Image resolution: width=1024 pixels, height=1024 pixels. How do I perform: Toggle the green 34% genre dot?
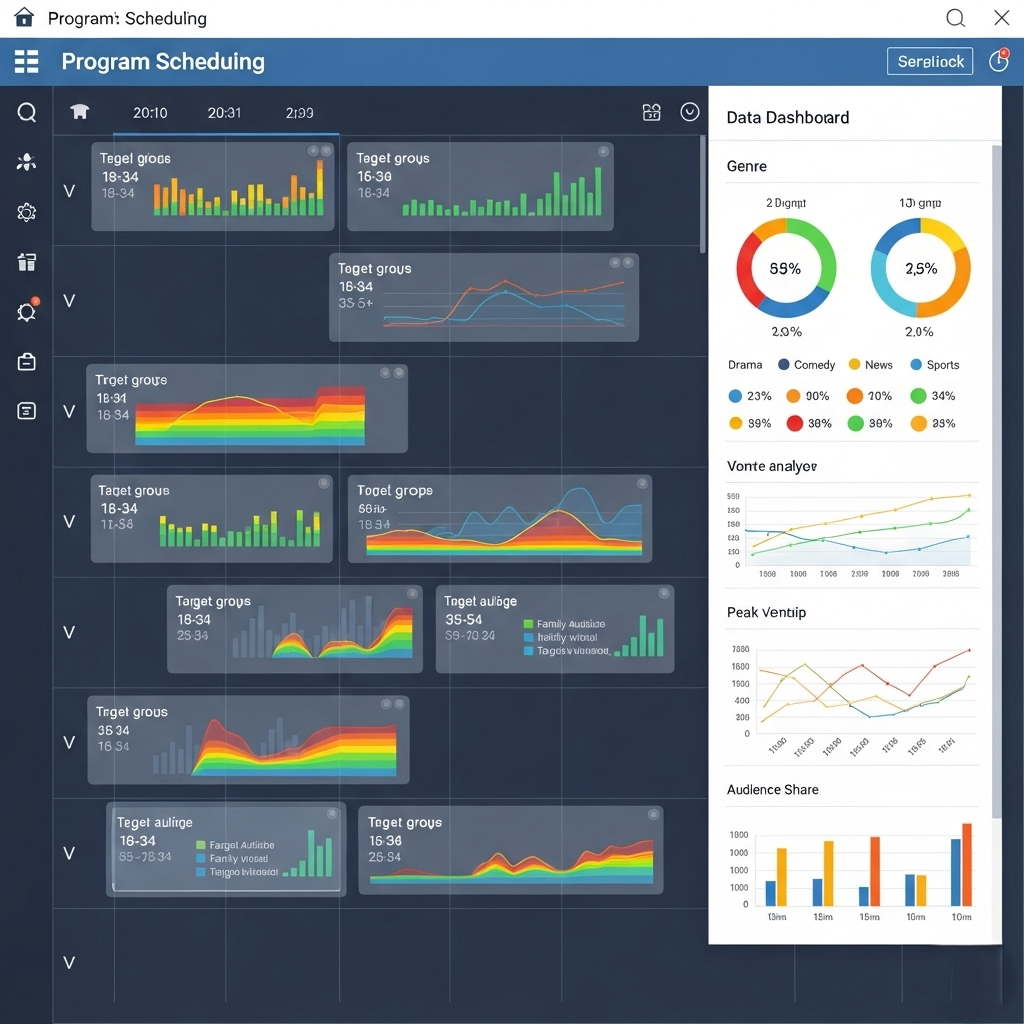click(918, 396)
